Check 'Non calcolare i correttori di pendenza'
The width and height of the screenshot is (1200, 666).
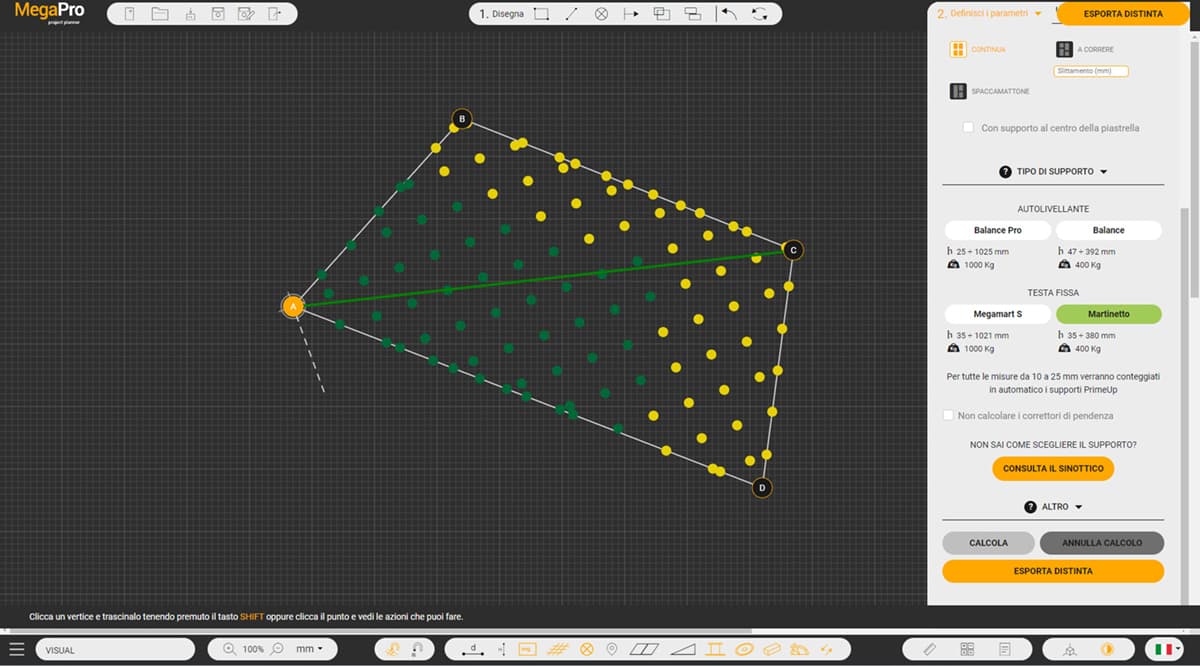[949, 415]
